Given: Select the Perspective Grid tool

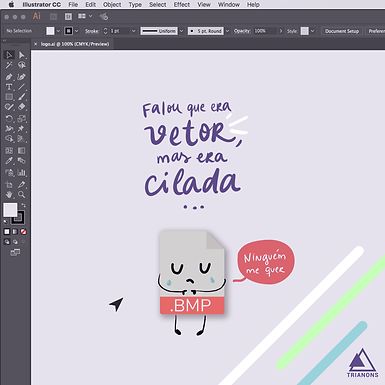Looking at the screenshot, I should (22, 139).
